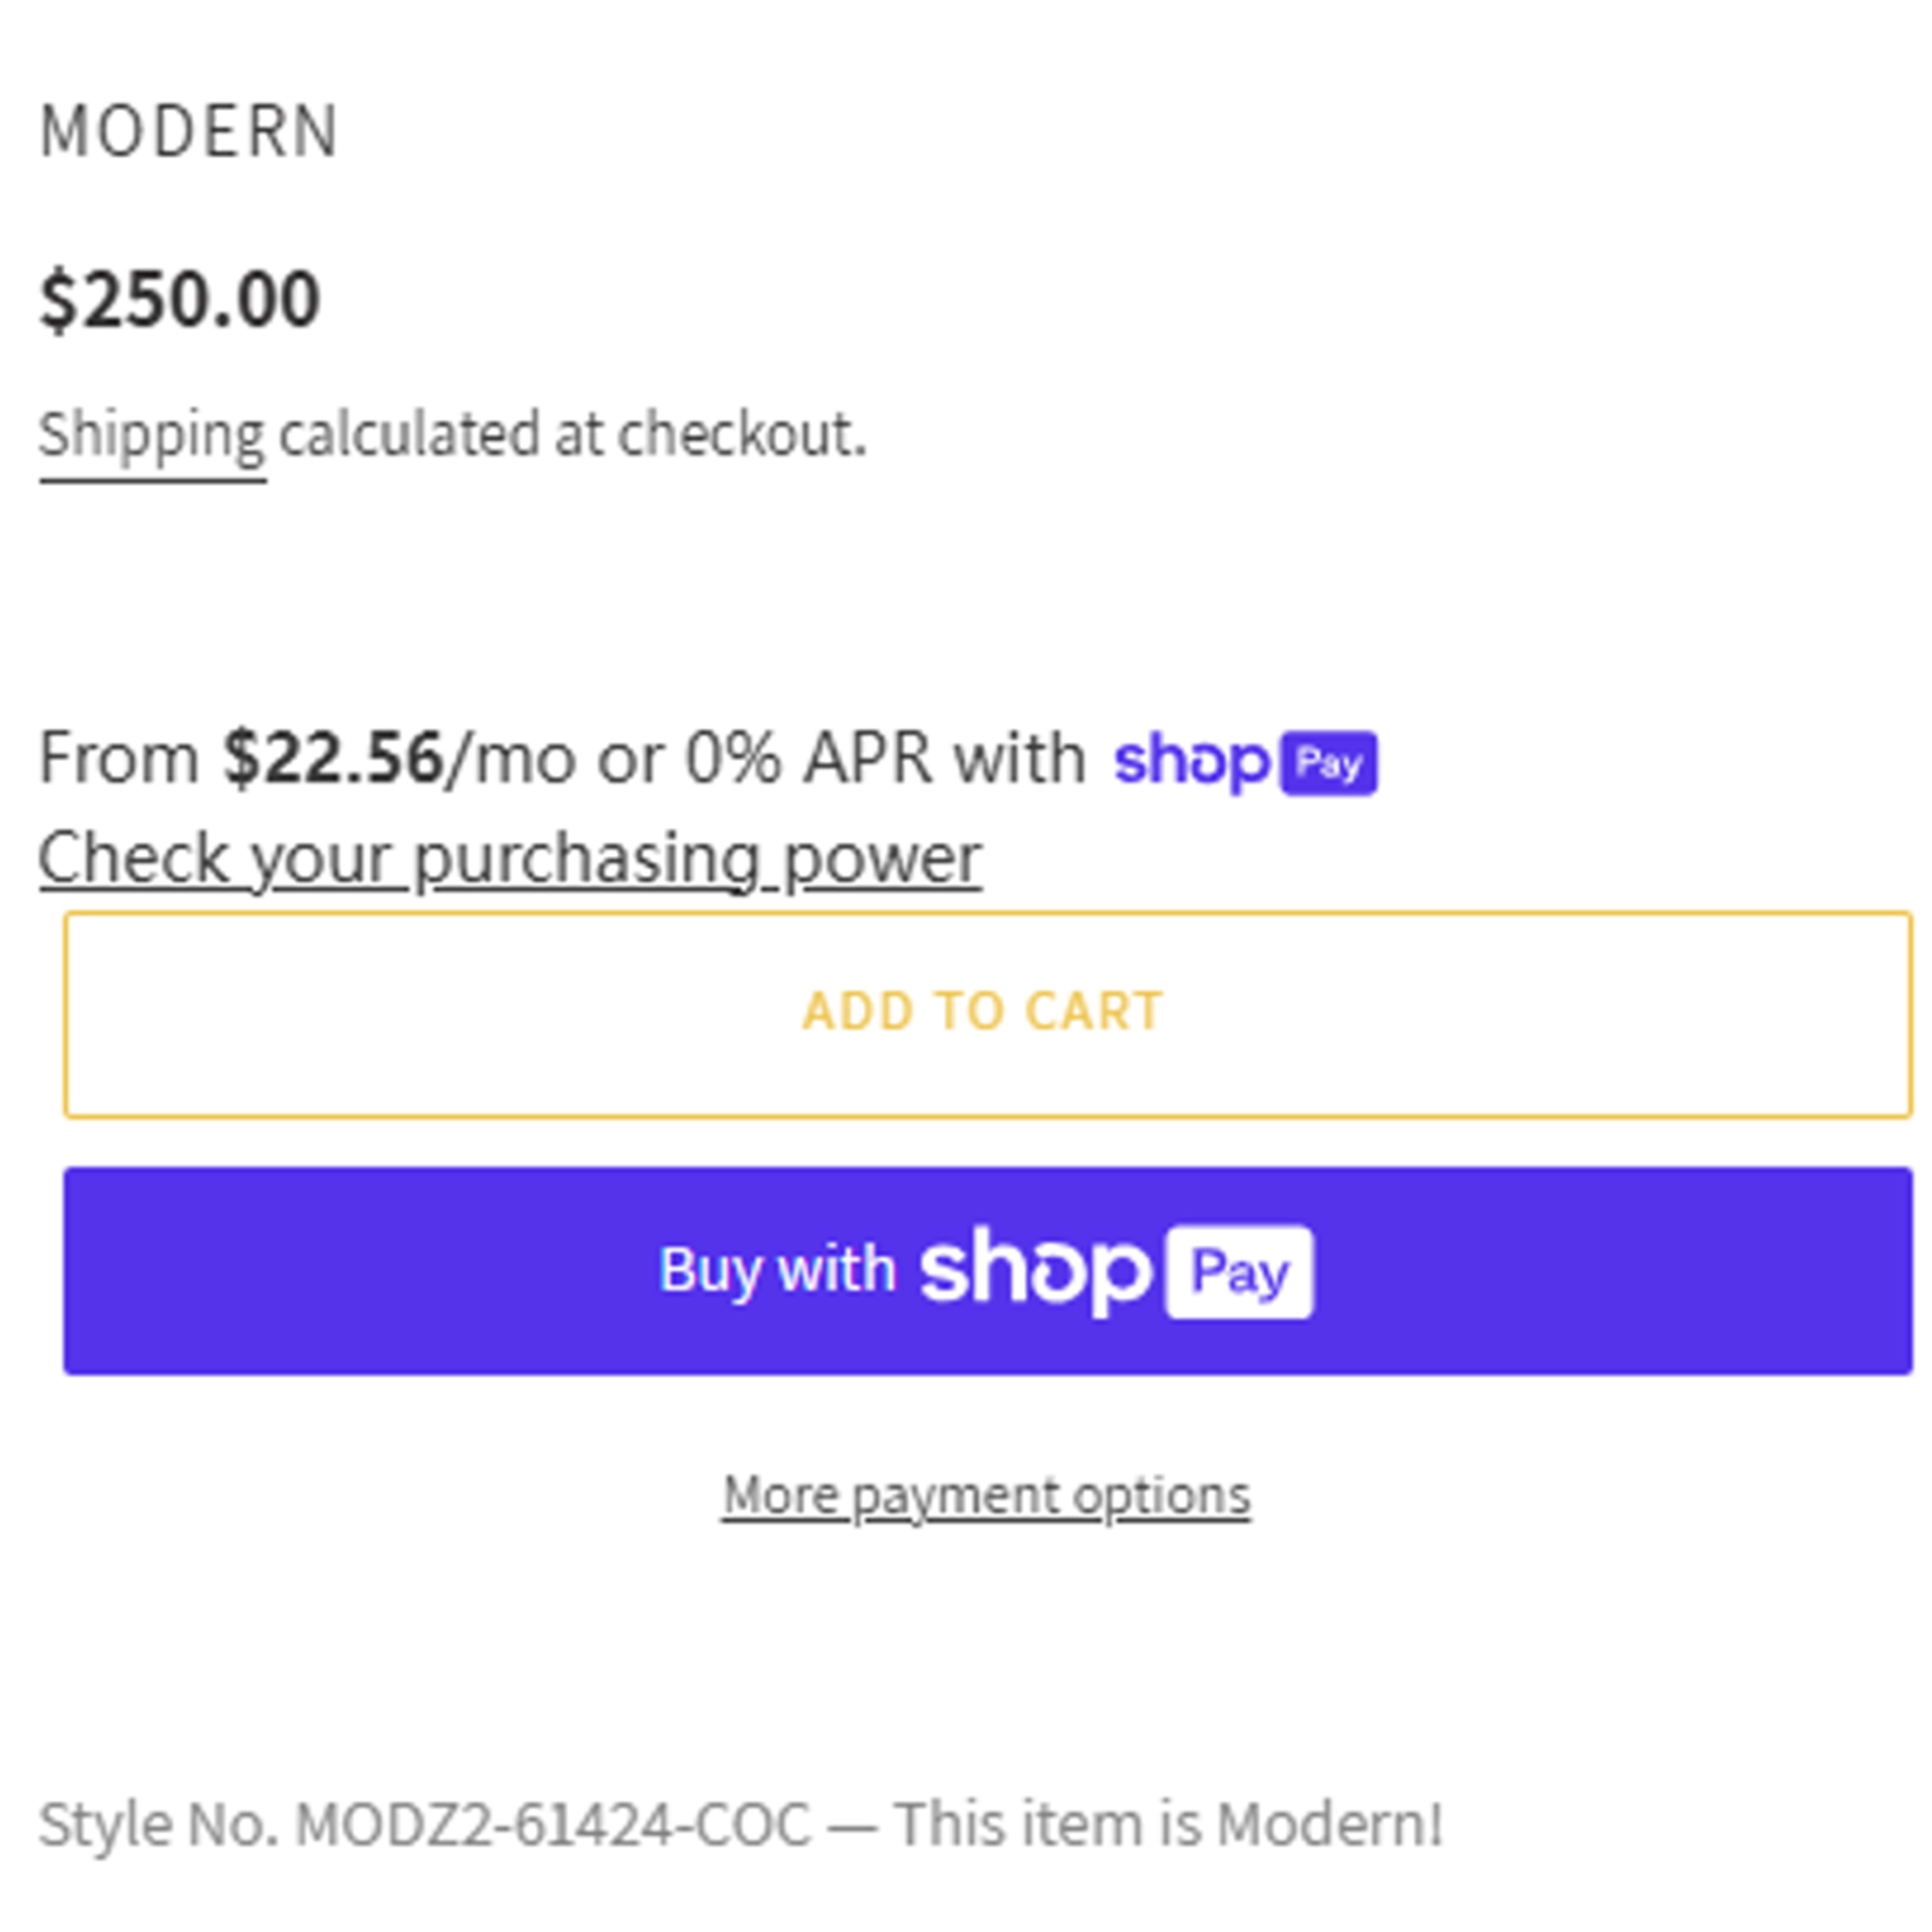Click the '0% APR with' text

885,757
